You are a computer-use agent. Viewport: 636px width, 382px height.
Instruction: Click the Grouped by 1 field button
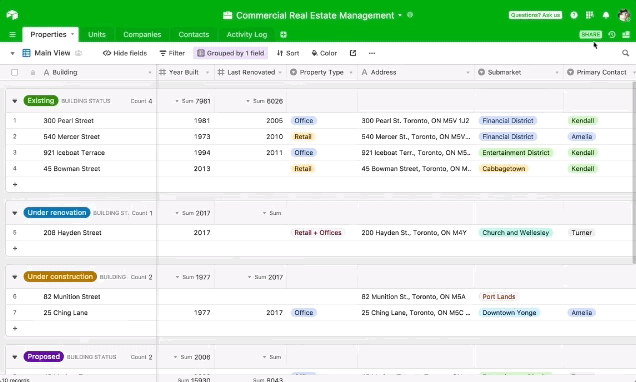pos(230,53)
